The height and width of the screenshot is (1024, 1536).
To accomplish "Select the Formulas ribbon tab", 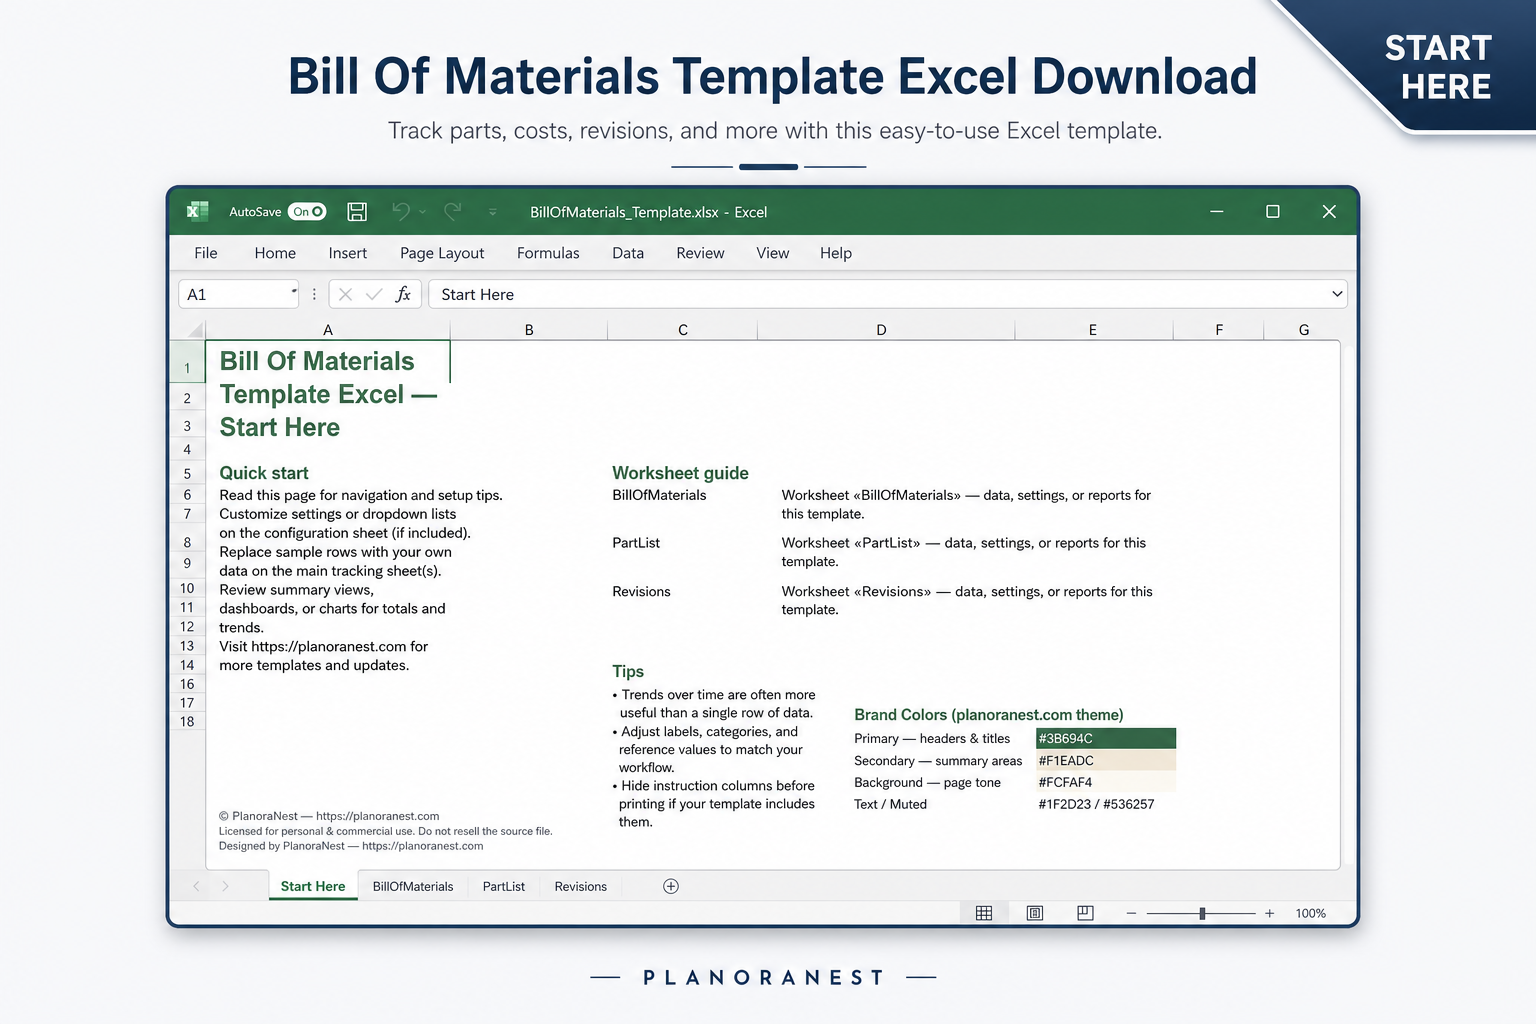I will (548, 253).
